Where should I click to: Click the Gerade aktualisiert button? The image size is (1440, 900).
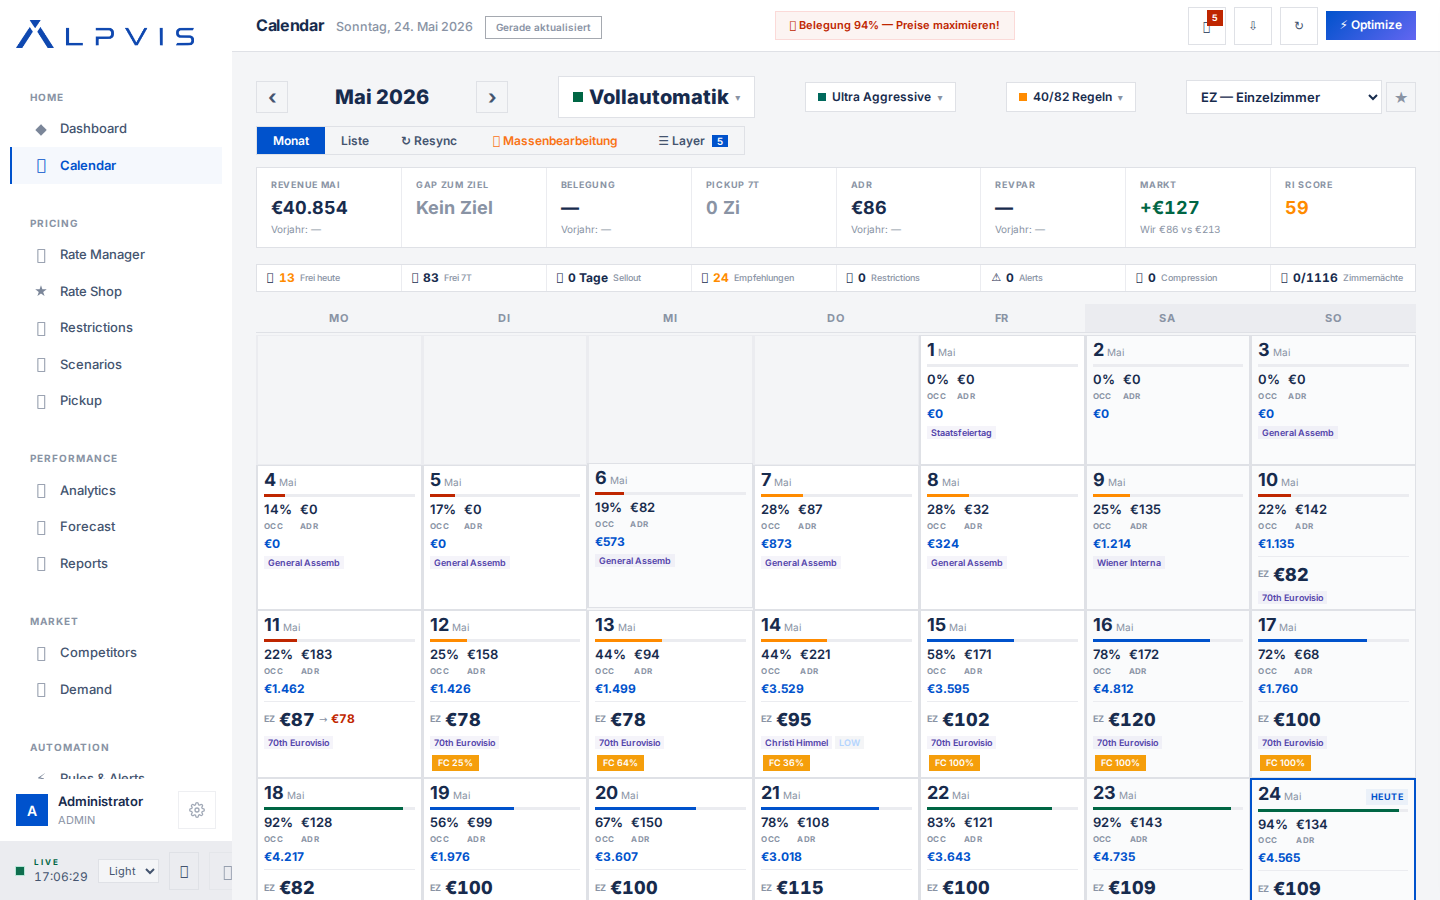click(543, 27)
